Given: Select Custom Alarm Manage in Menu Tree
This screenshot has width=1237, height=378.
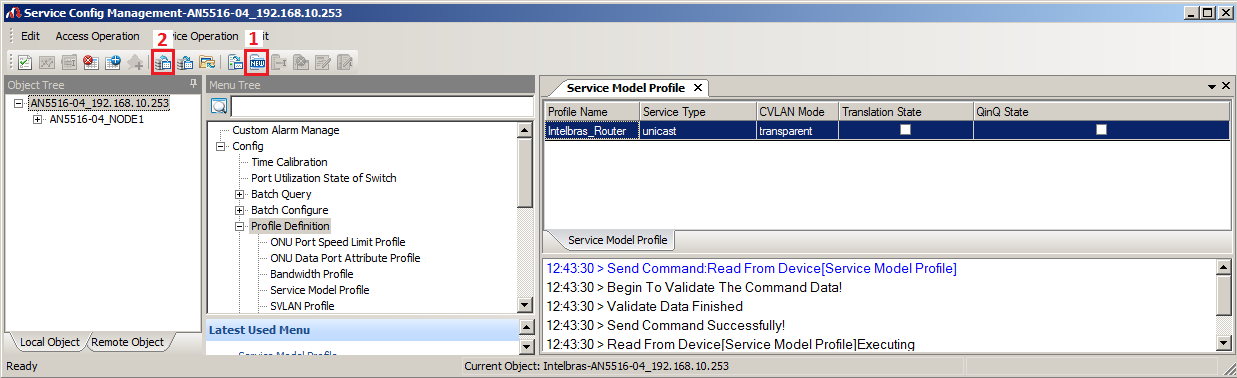Looking at the screenshot, I should pos(286,130).
